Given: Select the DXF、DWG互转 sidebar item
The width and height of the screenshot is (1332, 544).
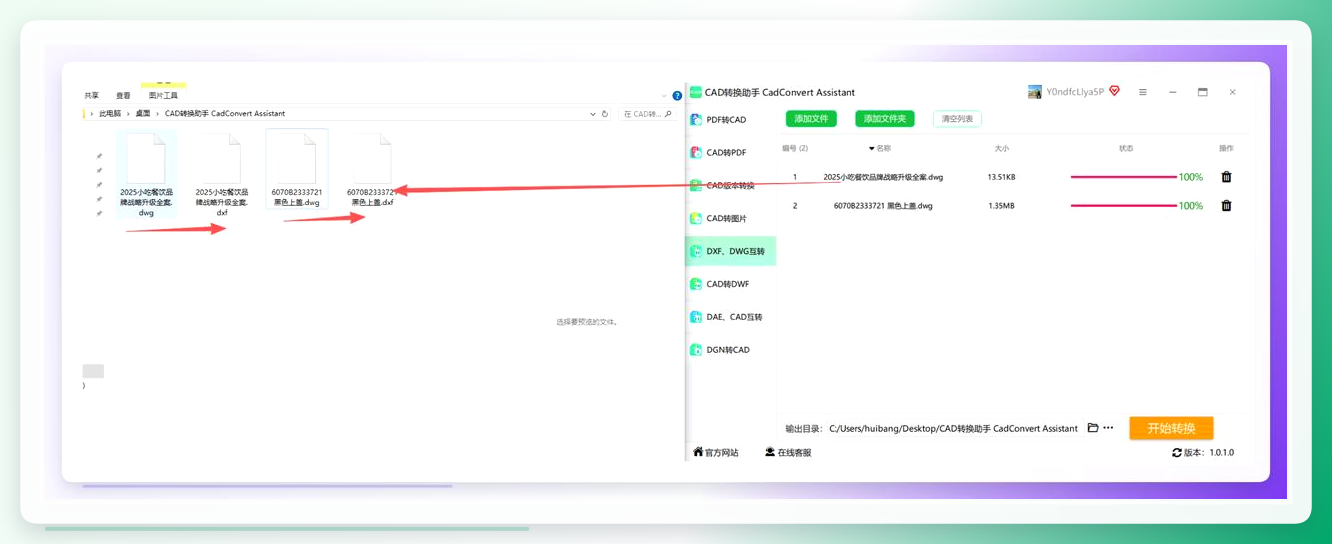Looking at the screenshot, I should [730, 251].
